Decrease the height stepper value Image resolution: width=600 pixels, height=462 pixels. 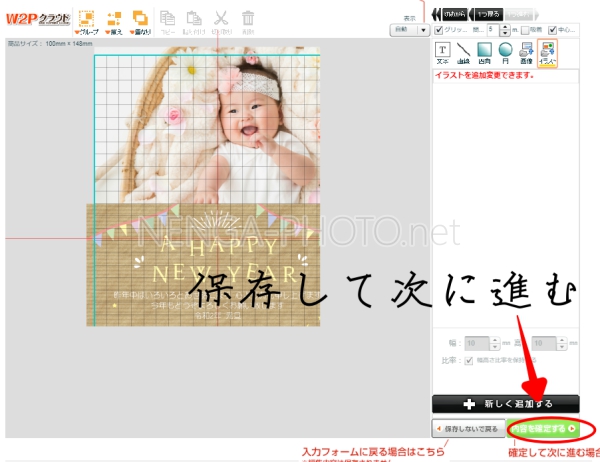point(562,347)
